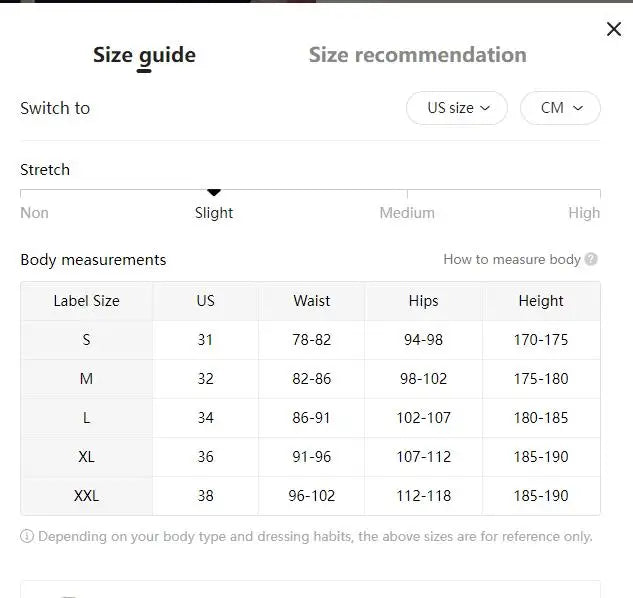633x598 pixels.
Task: Select the XL label size row
Action: [x=86, y=457]
